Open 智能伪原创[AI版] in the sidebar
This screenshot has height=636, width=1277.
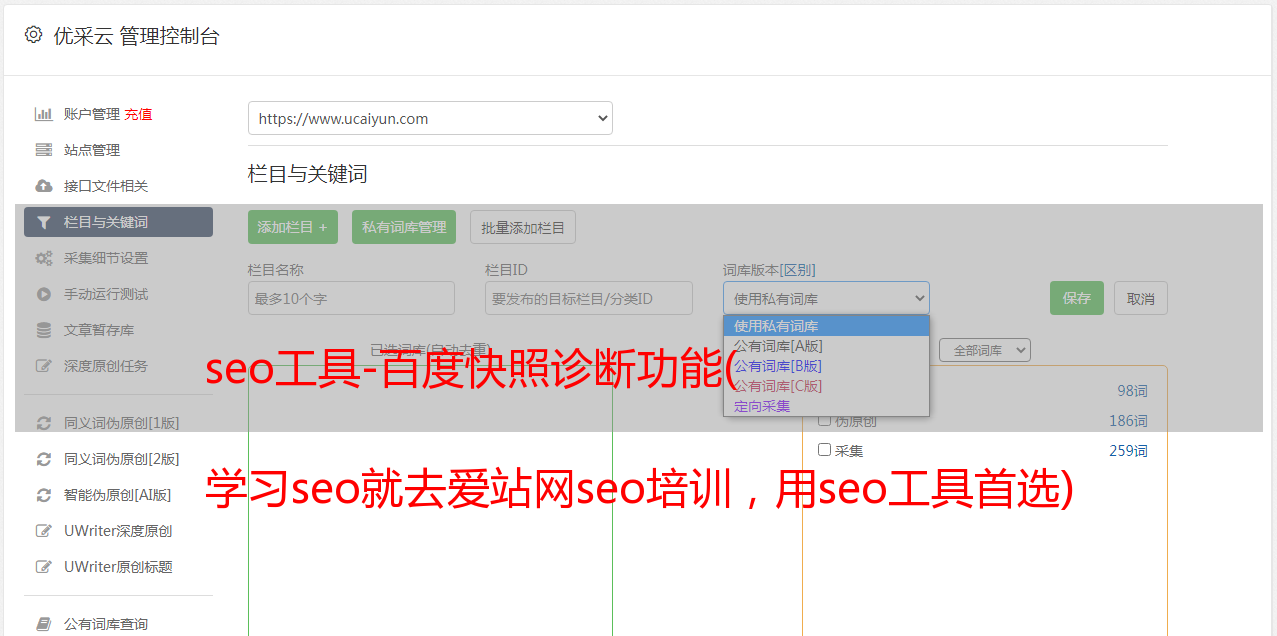click(118, 495)
